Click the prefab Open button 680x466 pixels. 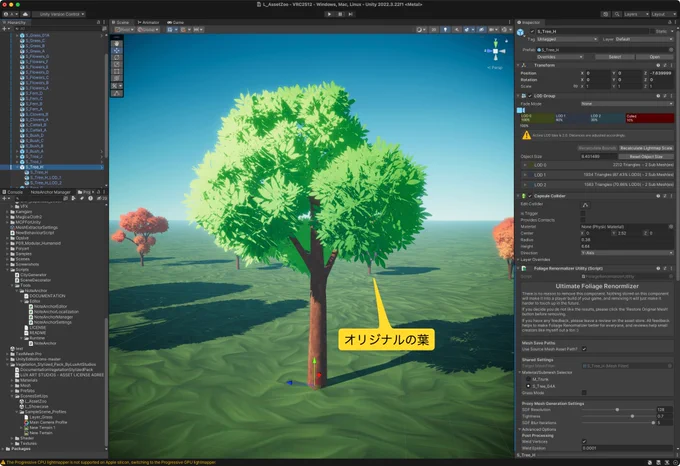[654, 57]
